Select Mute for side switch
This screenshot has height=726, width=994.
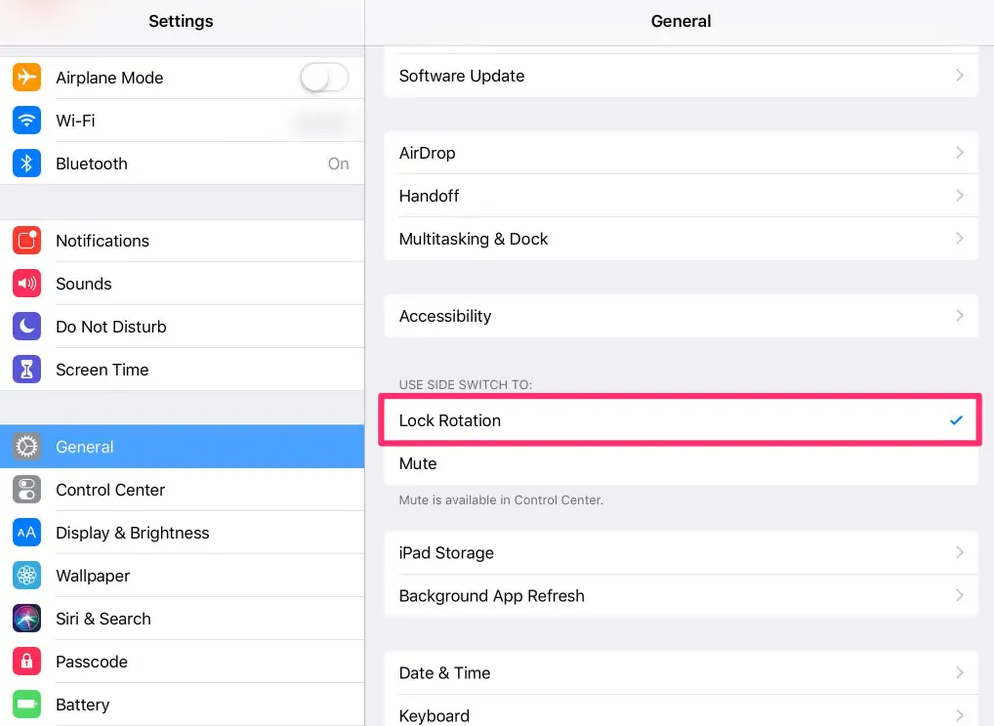680,464
